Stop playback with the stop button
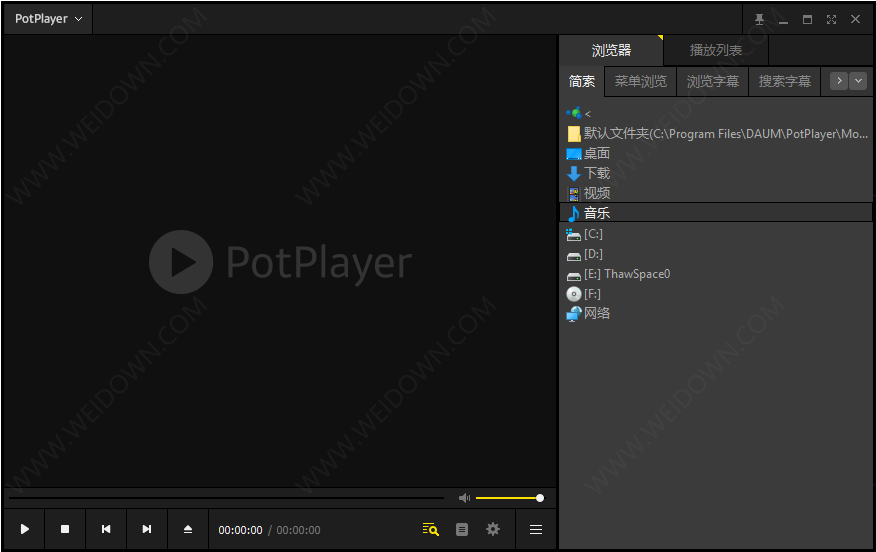The image size is (876, 552). (65, 529)
